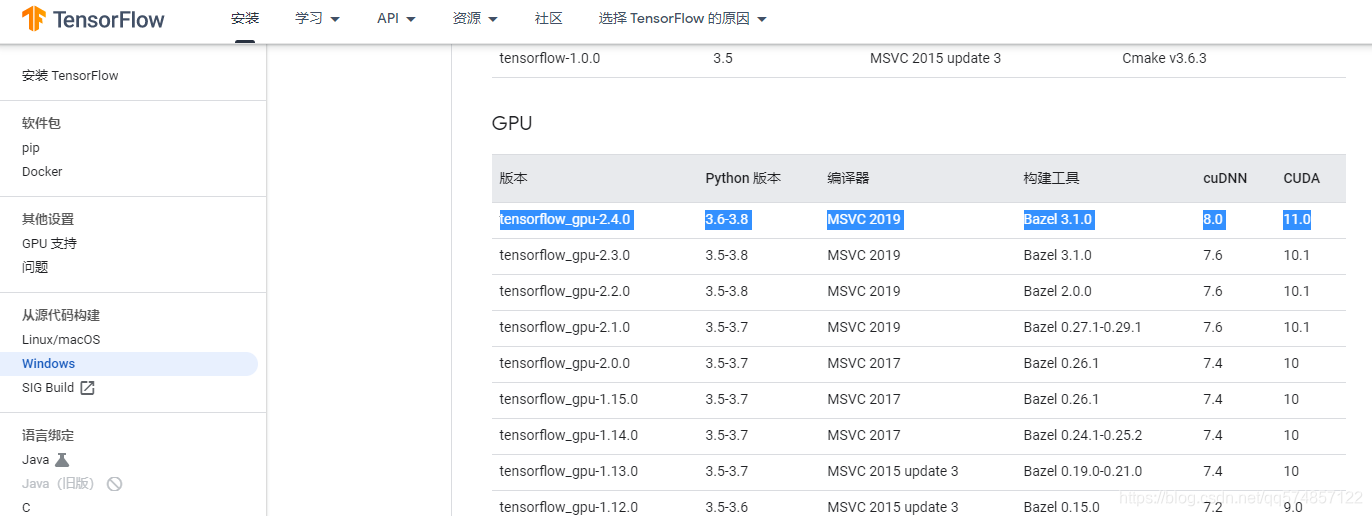Open 安装 TensorFlow in the sidebar

click(70, 76)
